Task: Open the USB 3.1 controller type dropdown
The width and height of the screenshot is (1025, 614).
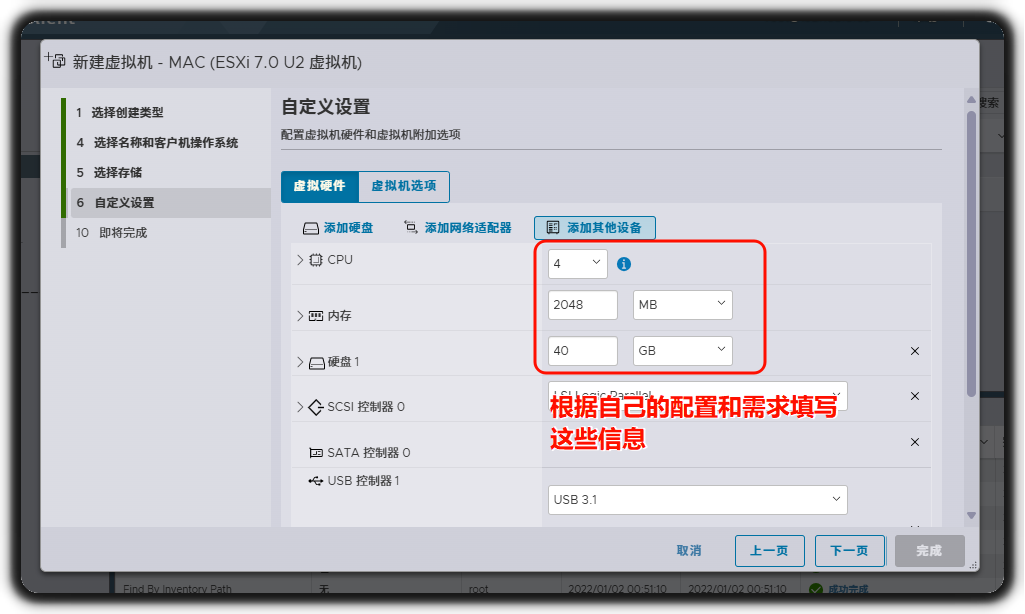Action: click(x=697, y=499)
